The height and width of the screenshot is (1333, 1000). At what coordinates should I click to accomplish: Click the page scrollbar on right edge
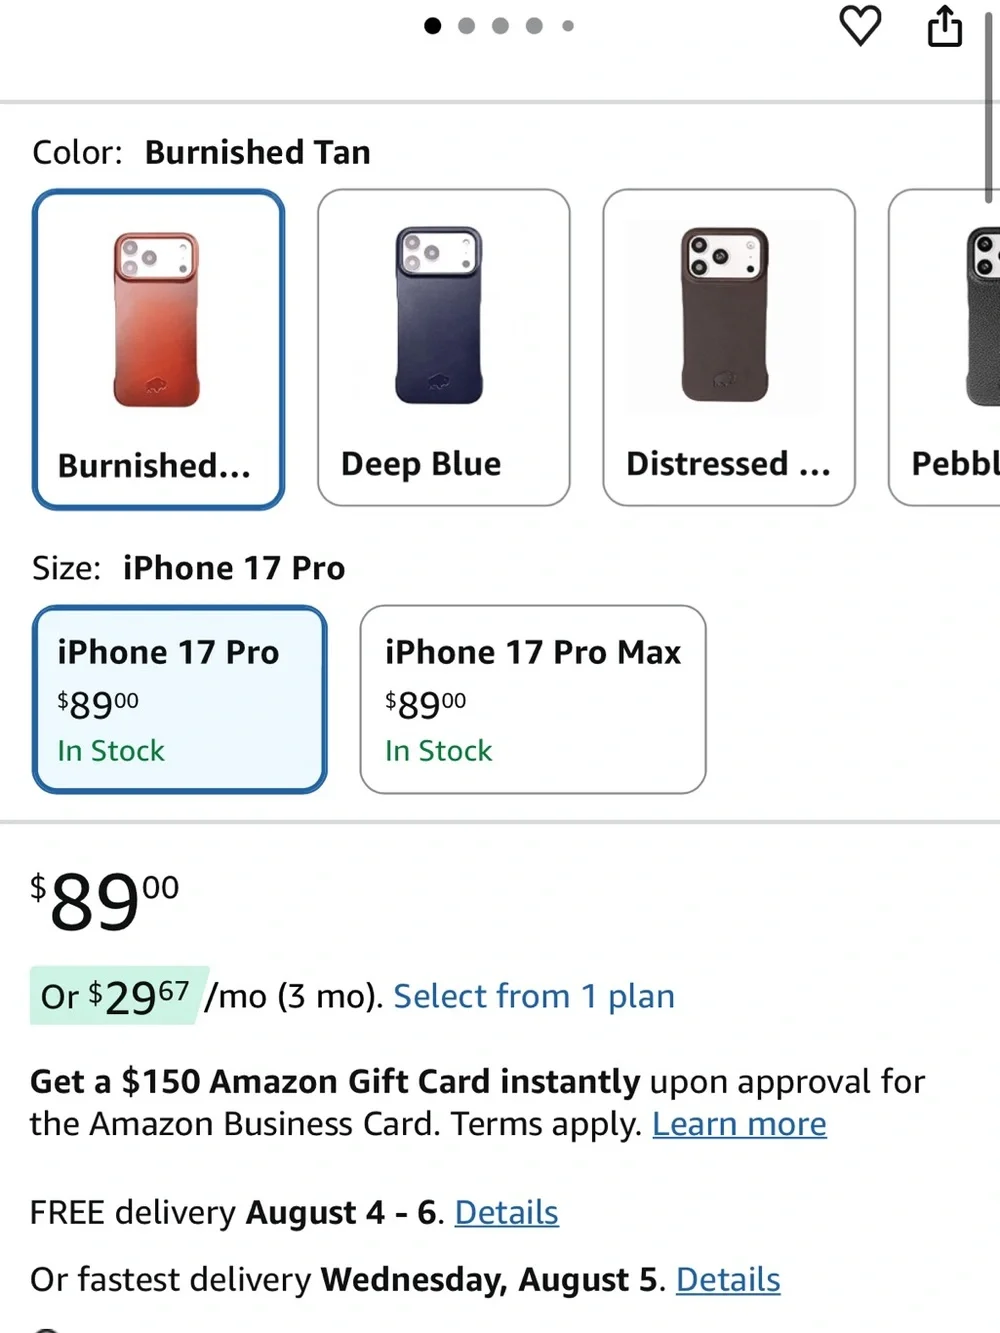point(989,105)
